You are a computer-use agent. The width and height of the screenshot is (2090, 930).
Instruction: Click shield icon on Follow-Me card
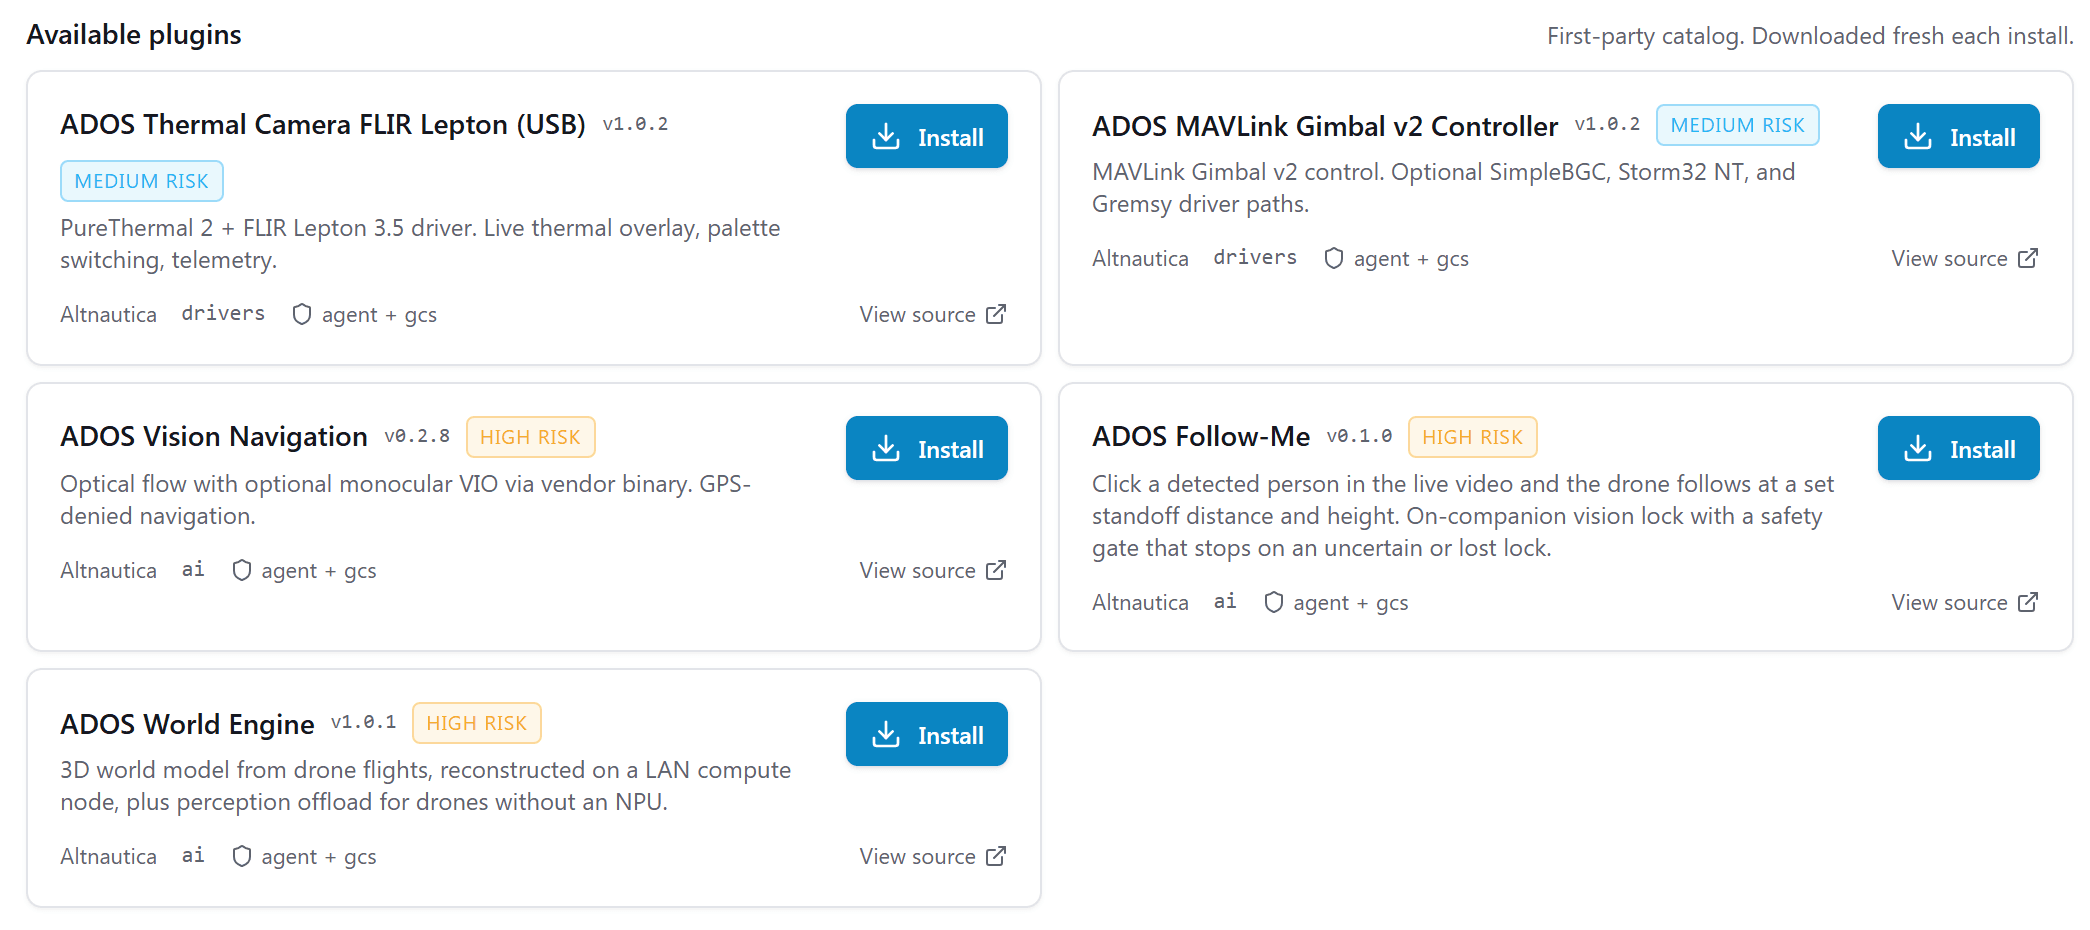click(x=1274, y=602)
